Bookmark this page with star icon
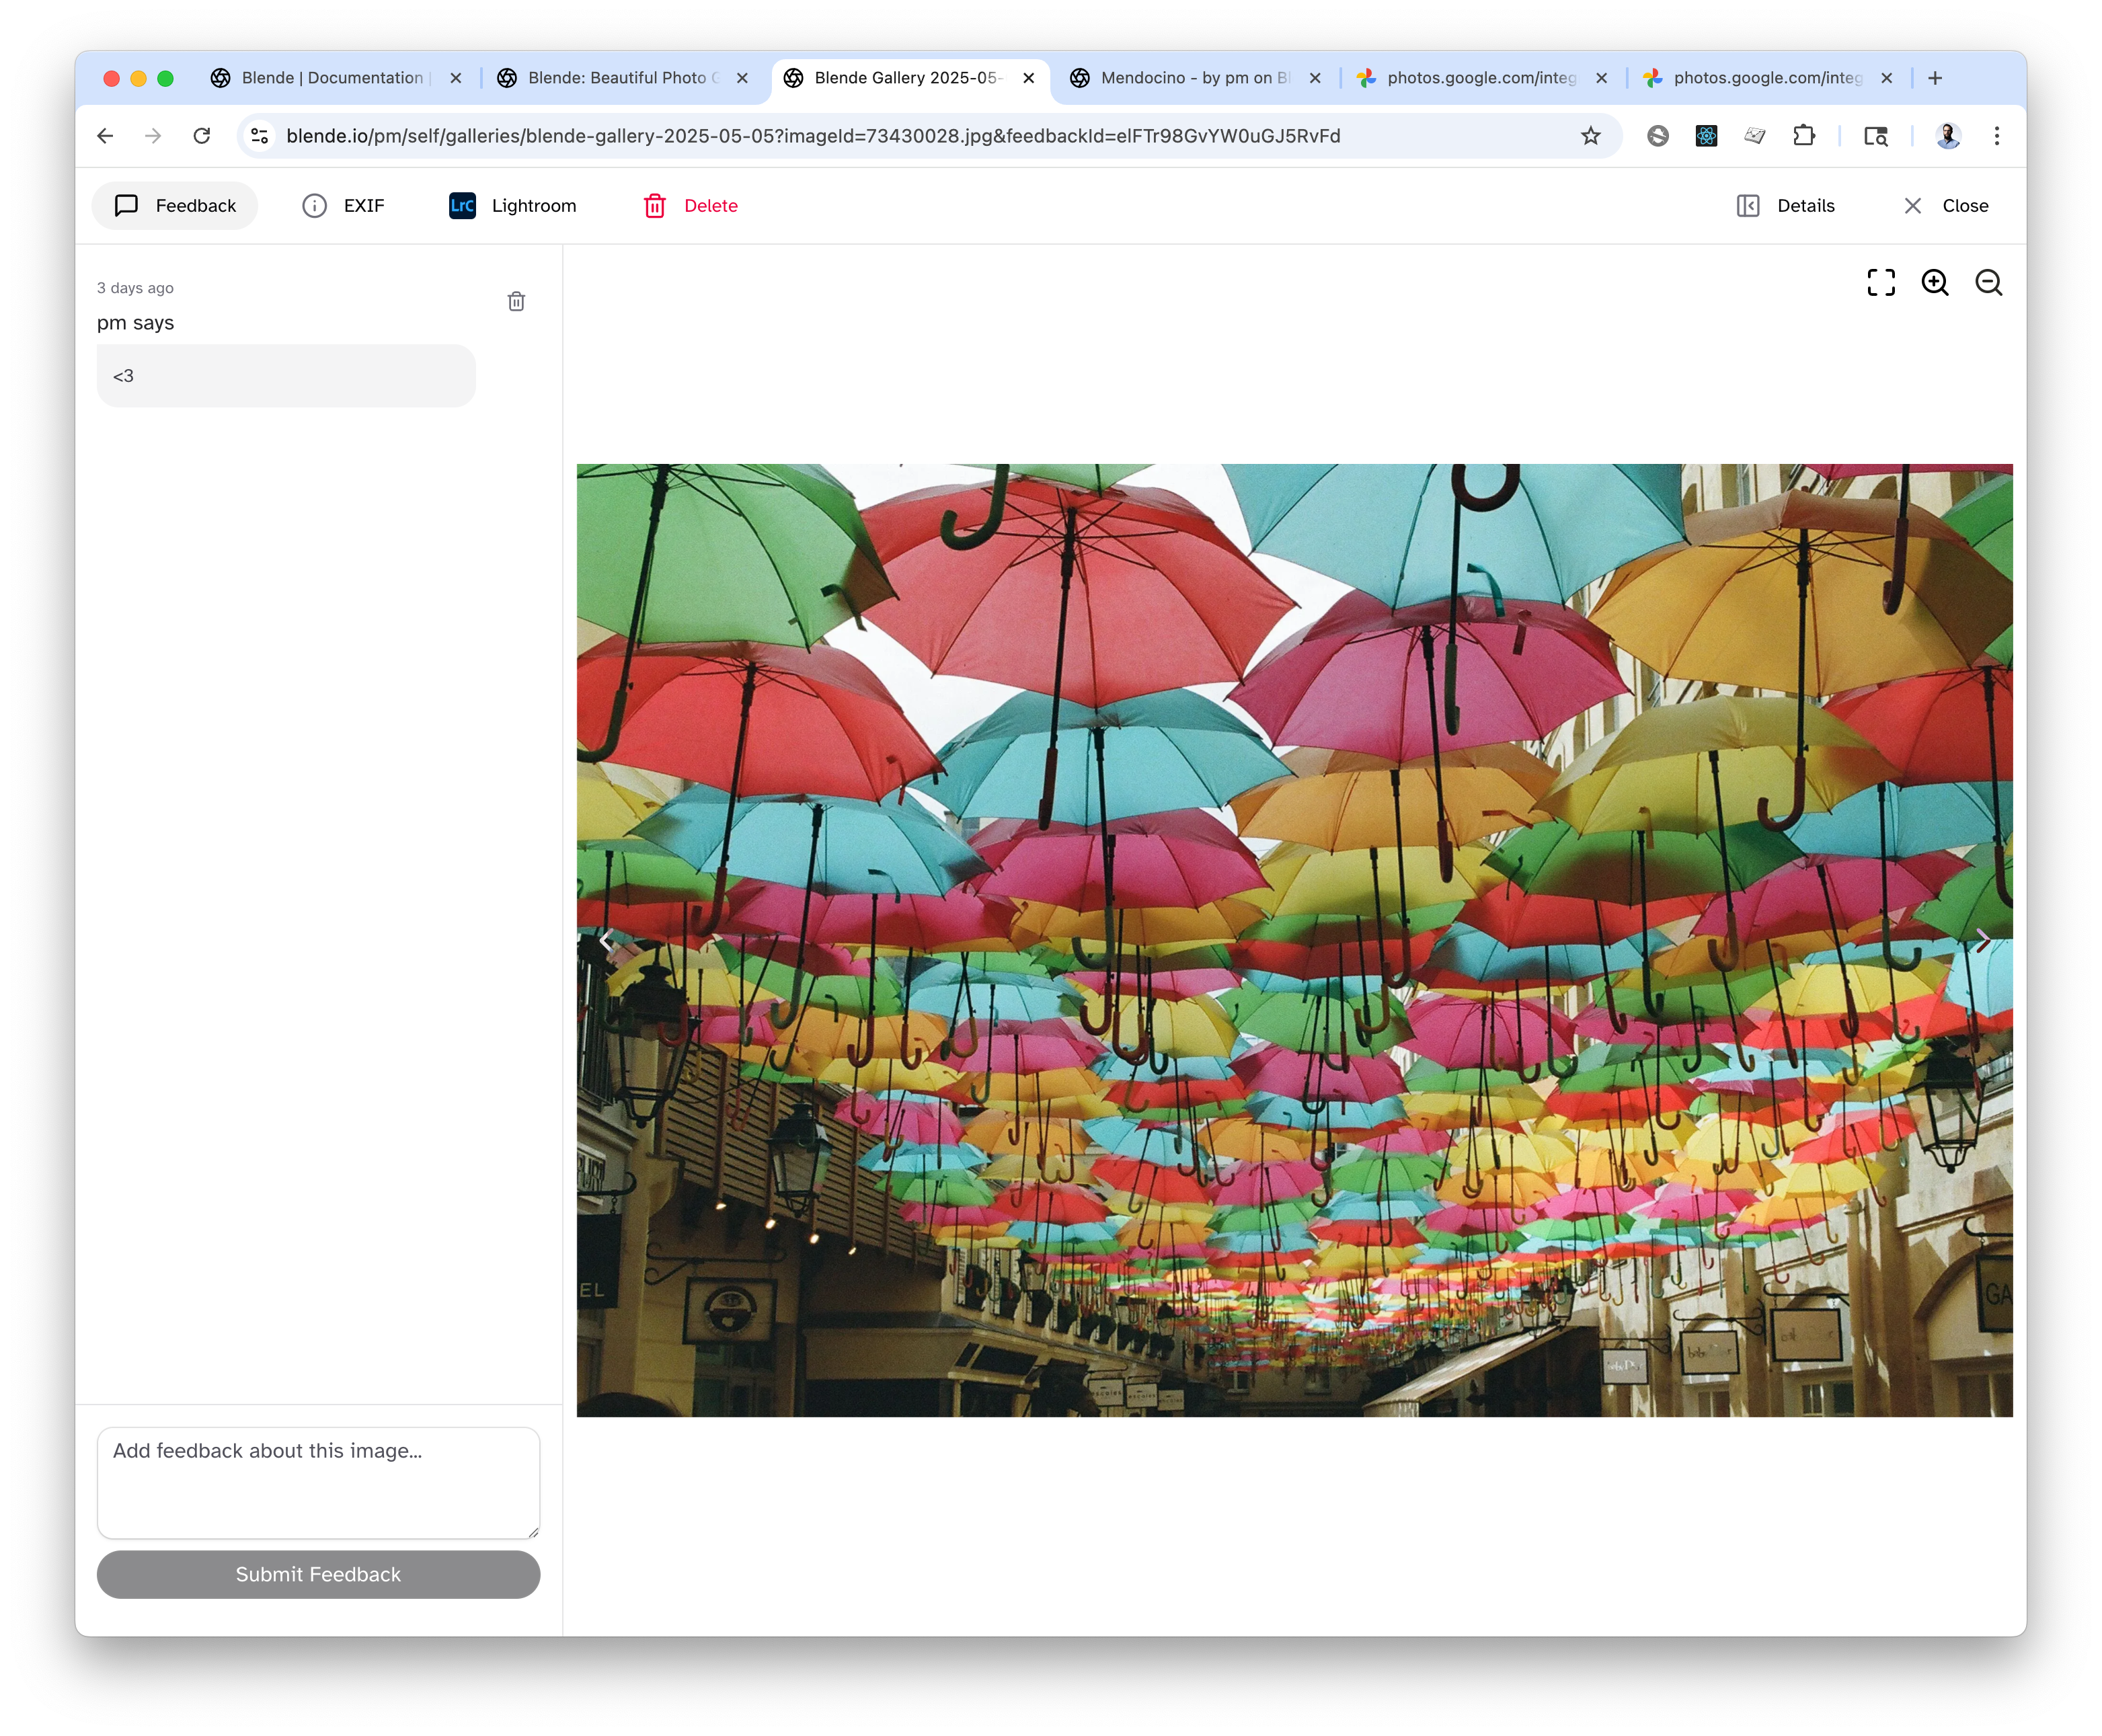 pos(1590,136)
